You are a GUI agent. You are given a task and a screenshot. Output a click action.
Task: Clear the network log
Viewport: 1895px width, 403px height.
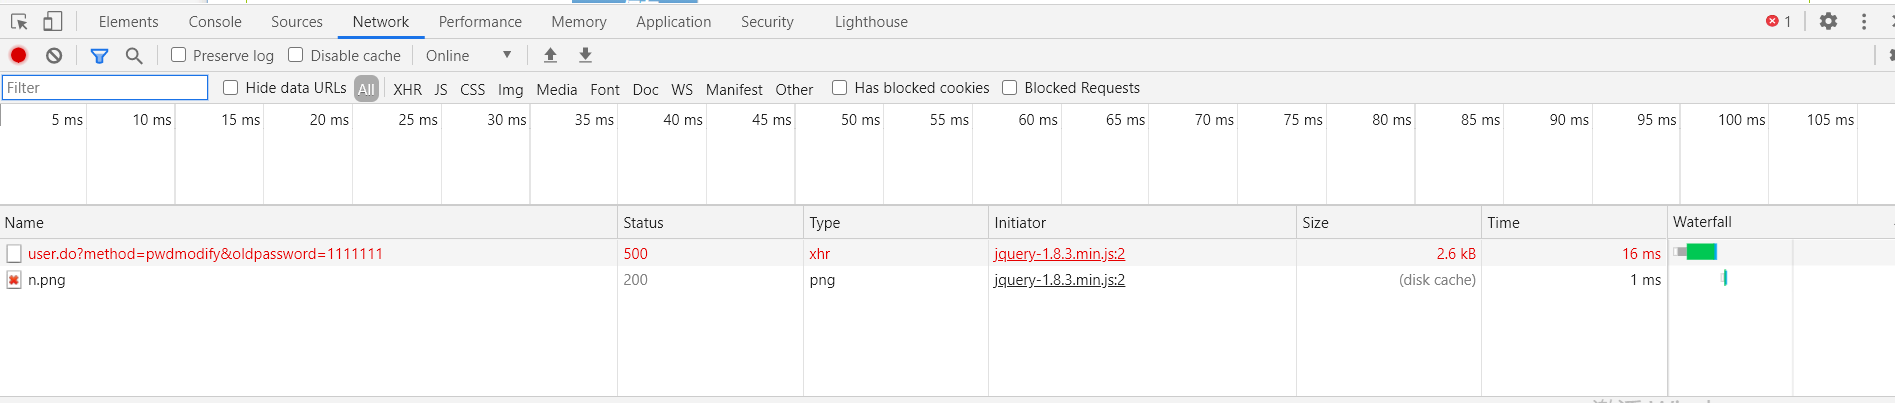click(54, 55)
